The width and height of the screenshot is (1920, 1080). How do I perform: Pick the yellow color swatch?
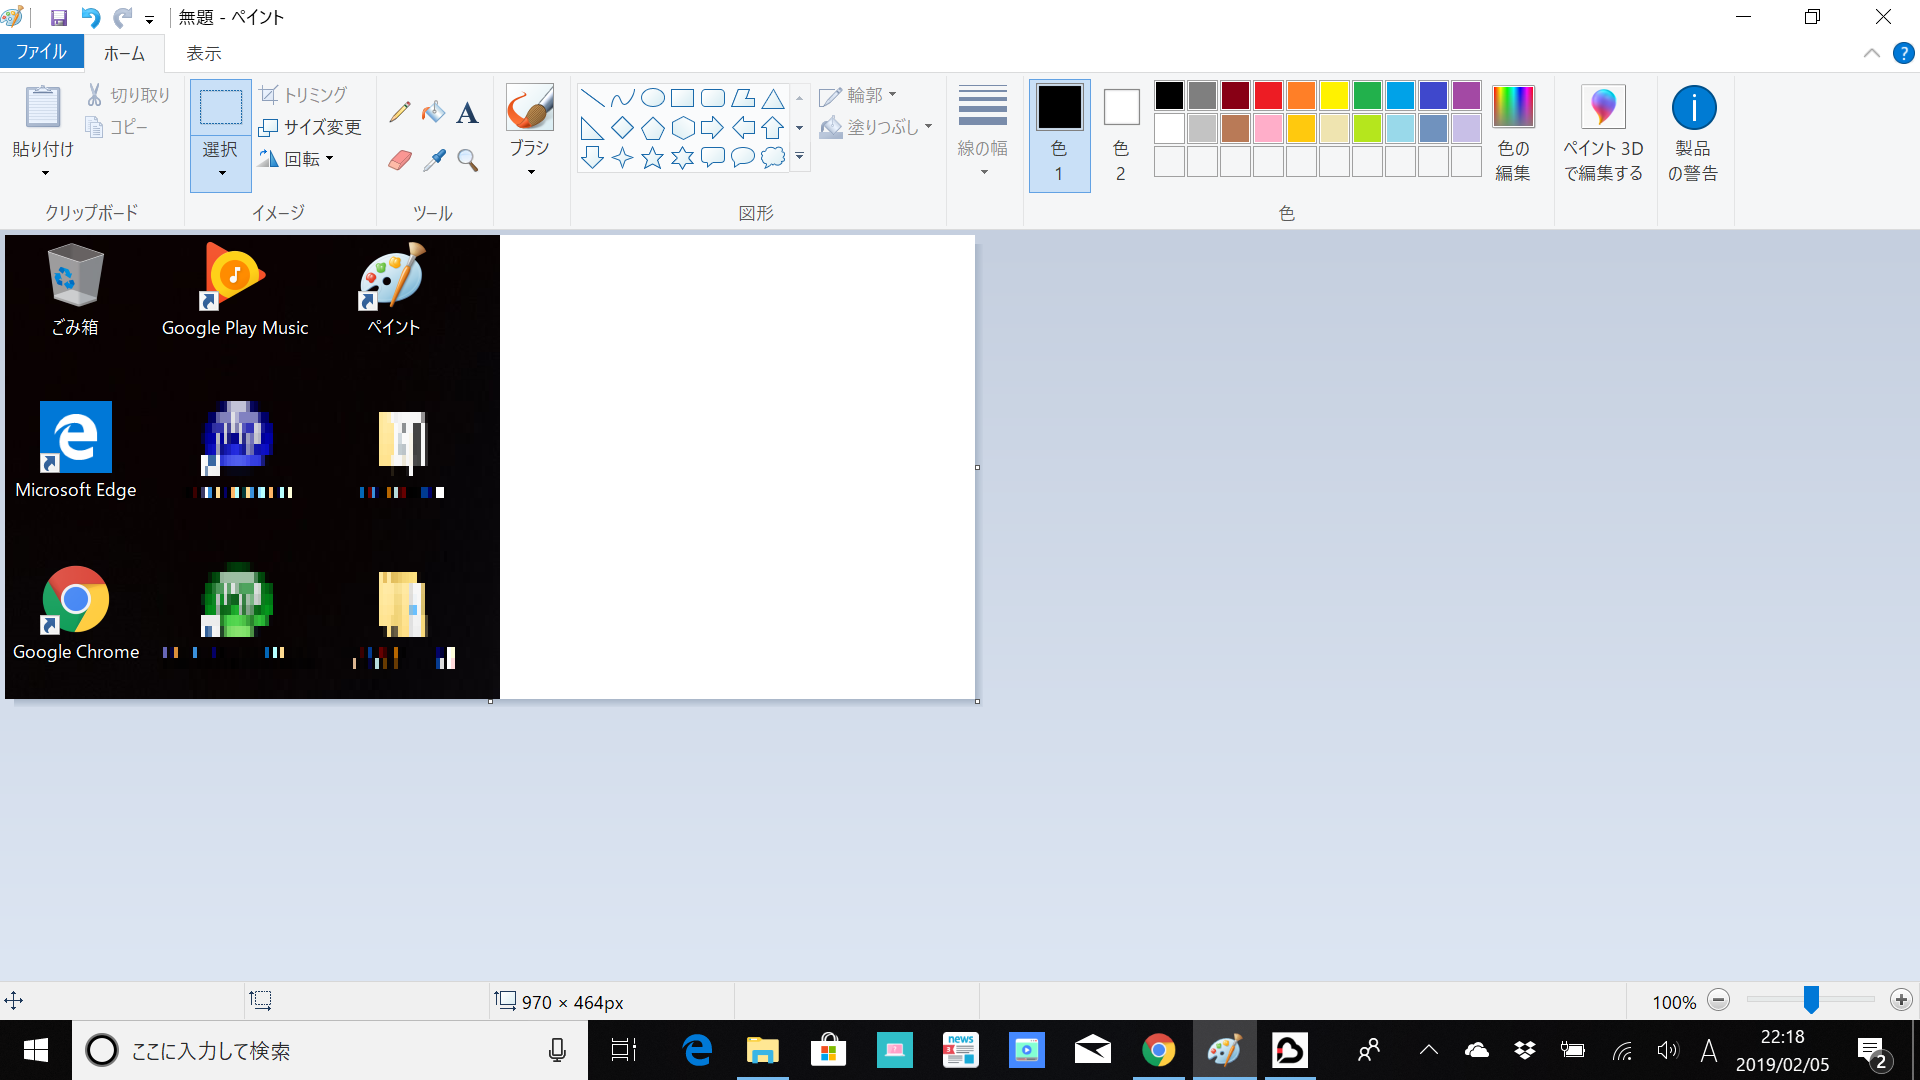pyautogui.click(x=1334, y=95)
